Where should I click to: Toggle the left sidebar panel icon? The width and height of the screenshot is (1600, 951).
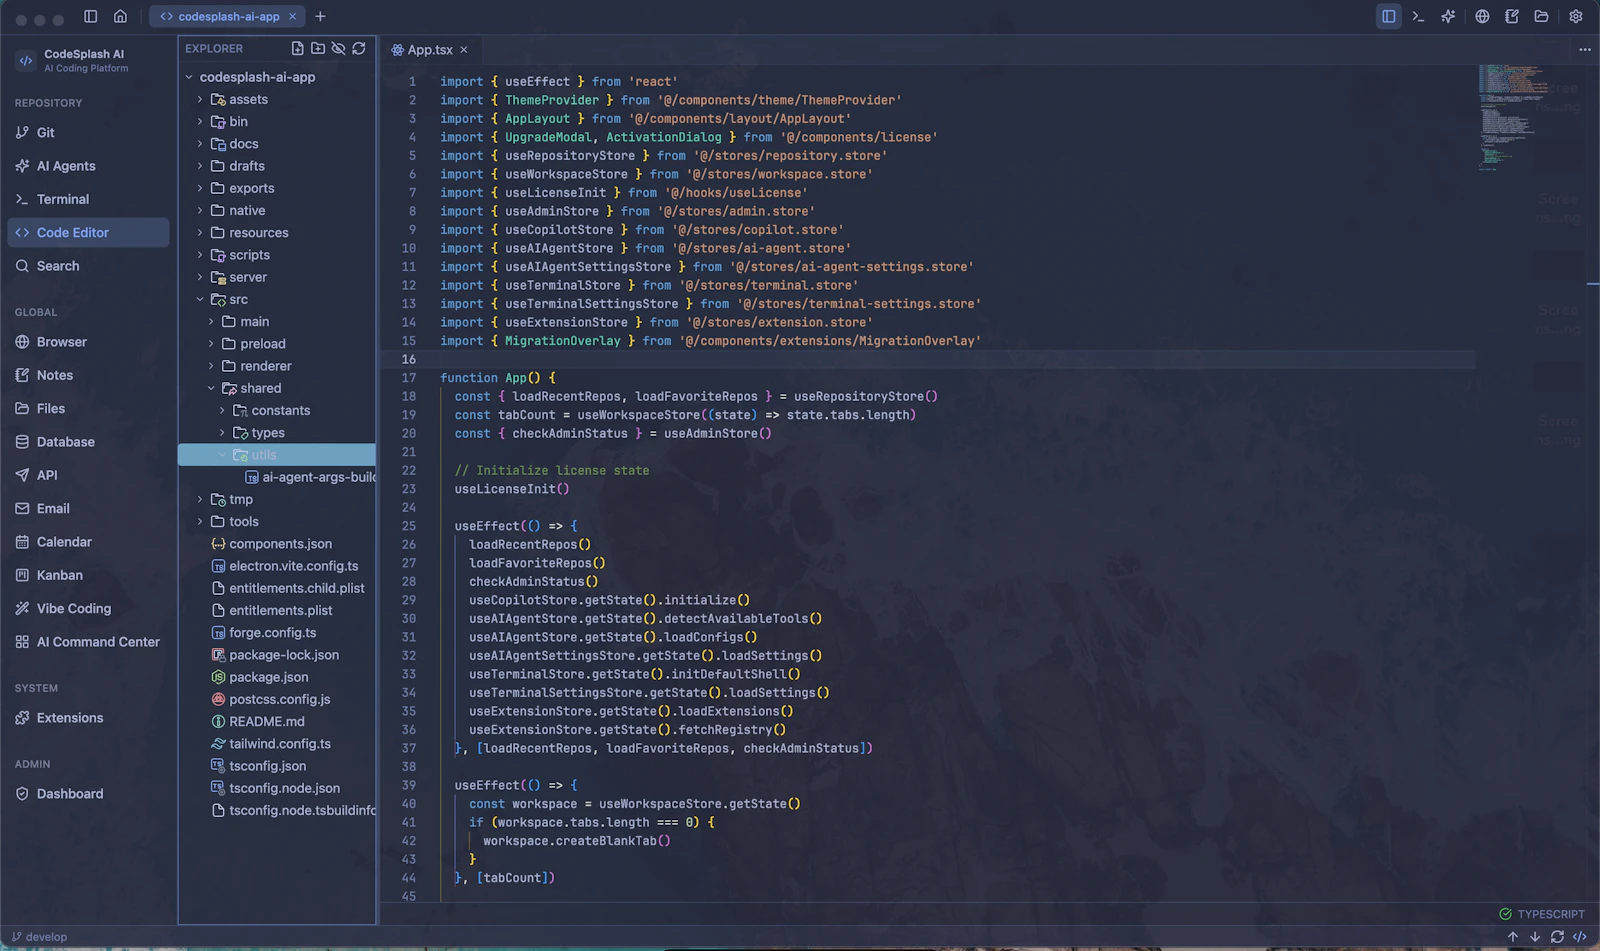tap(90, 16)
